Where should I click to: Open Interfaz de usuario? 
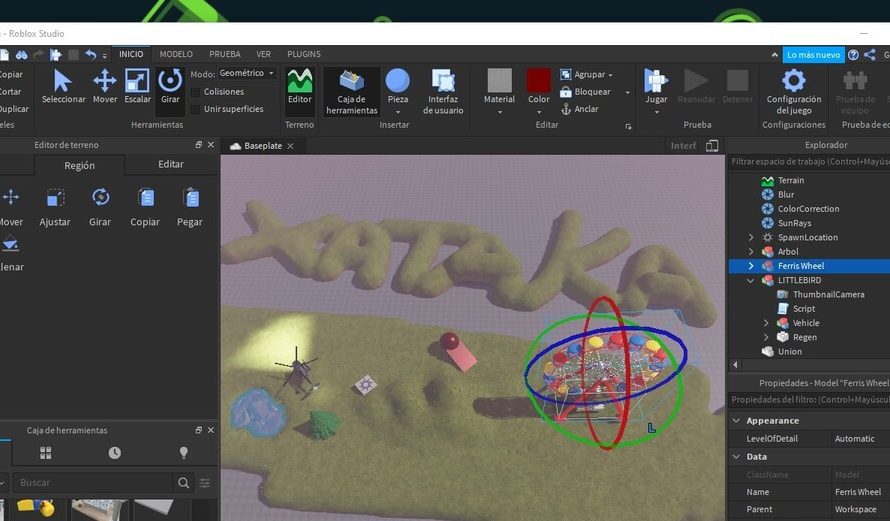tap(443, 92)
